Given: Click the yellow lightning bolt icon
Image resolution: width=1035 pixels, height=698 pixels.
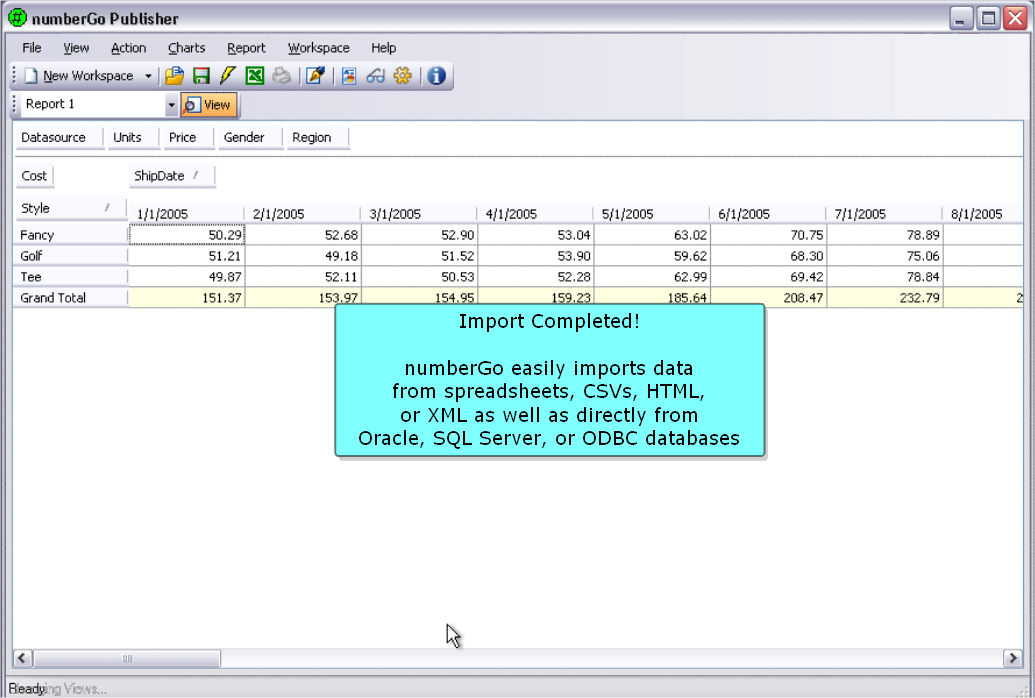Looking at the screenshot, I should [228, 76].
